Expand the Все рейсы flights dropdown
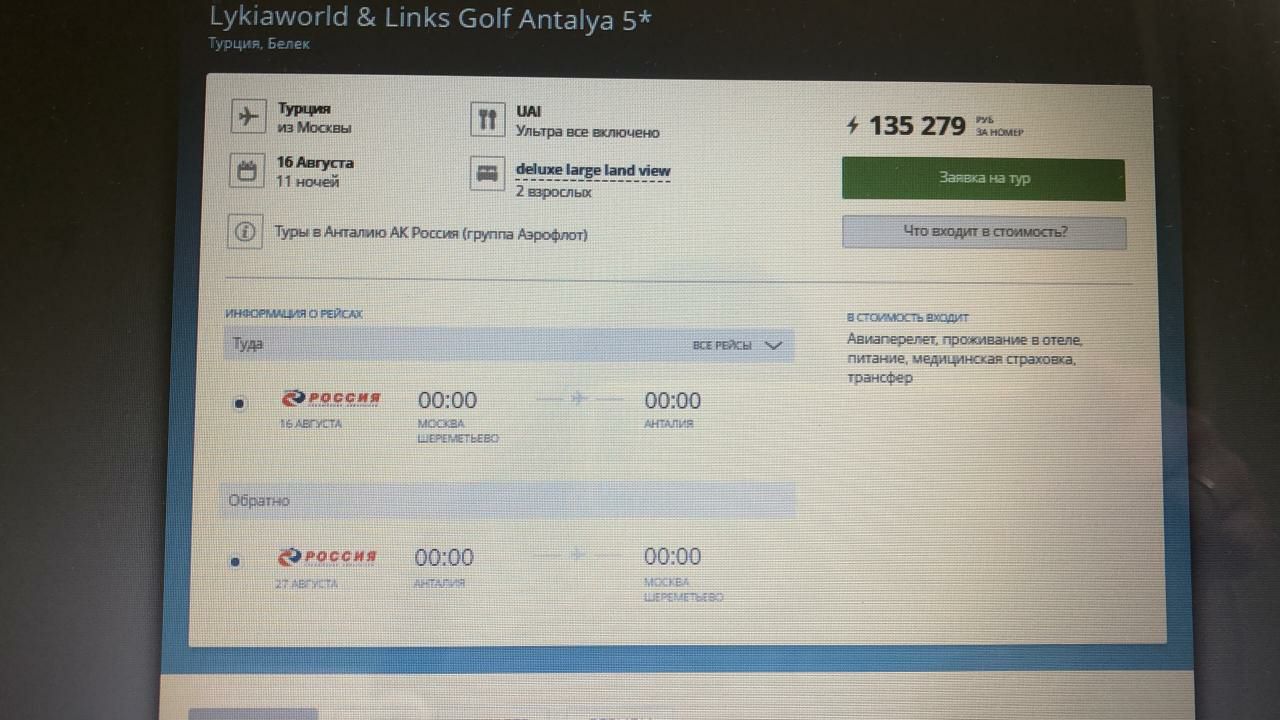 (x=737, y=345)
